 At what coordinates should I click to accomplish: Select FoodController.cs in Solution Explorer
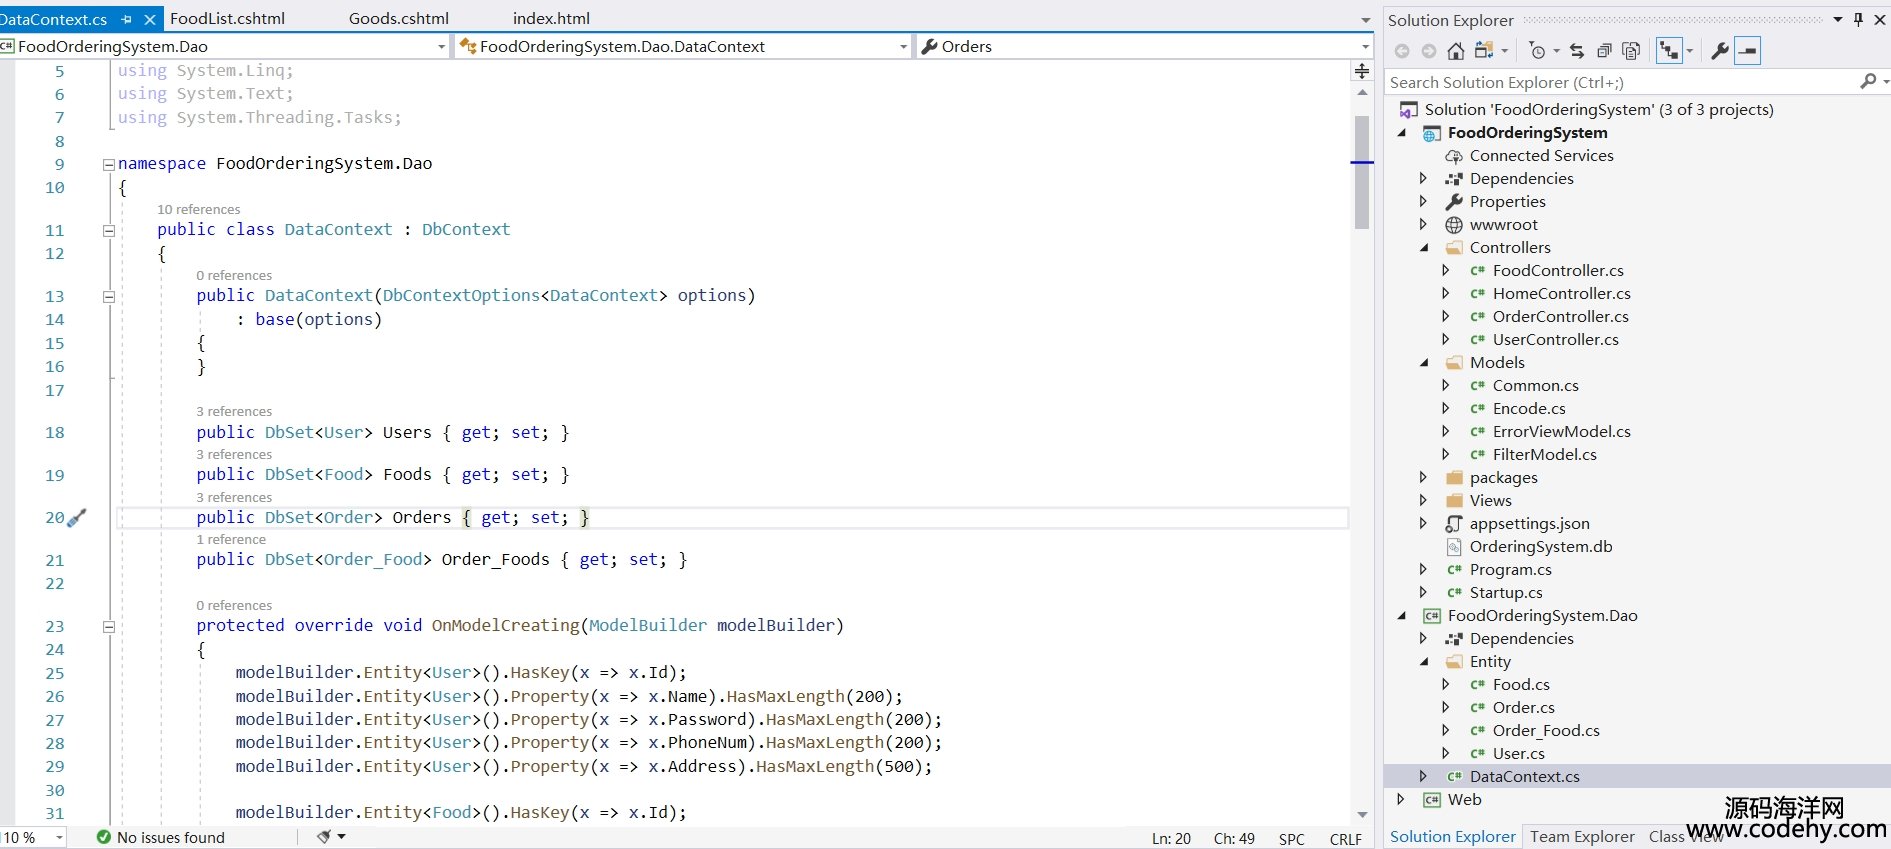point(1558,270)
